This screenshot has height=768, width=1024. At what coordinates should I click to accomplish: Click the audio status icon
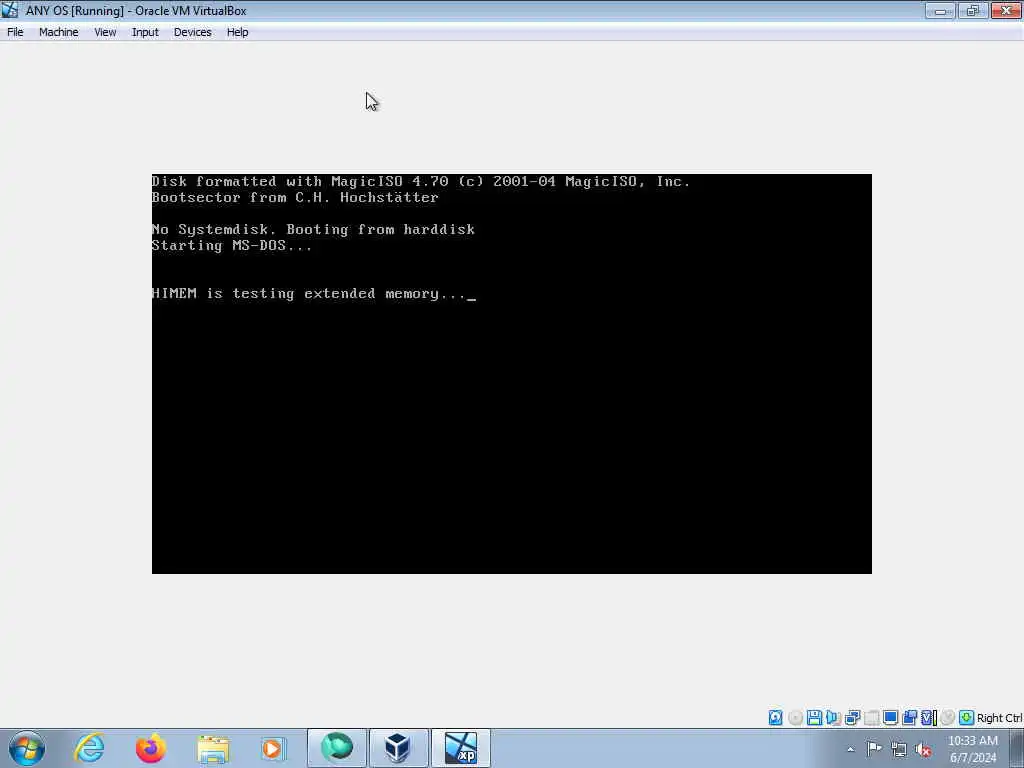[x=833, y=718]
